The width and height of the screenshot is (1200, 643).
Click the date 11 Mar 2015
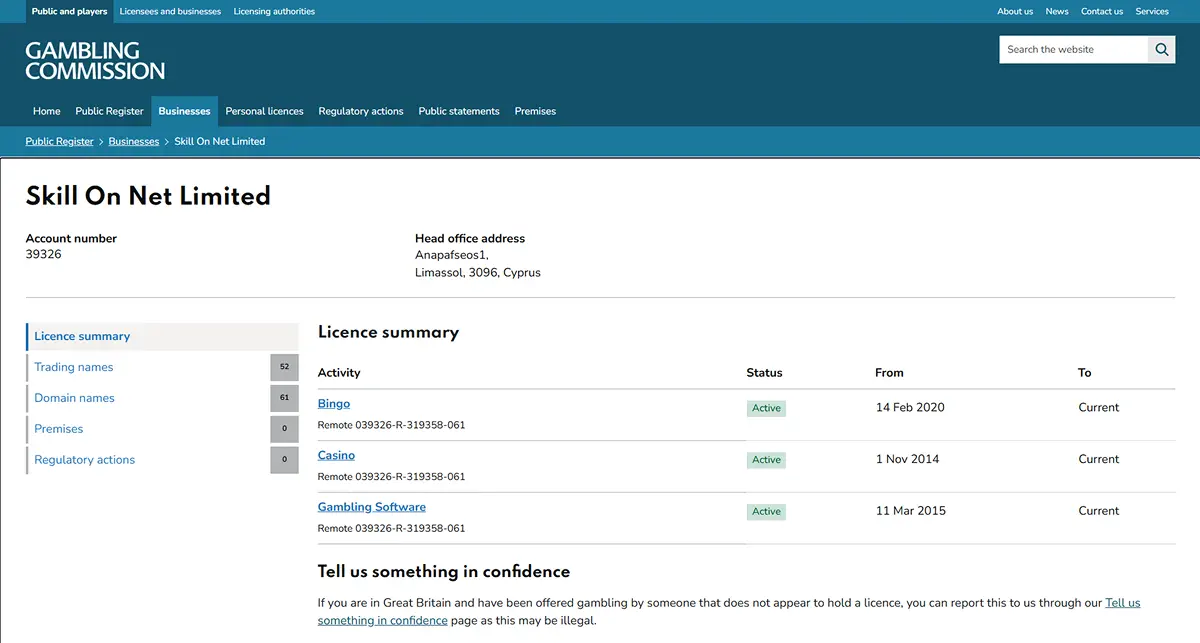pos(910,510)
